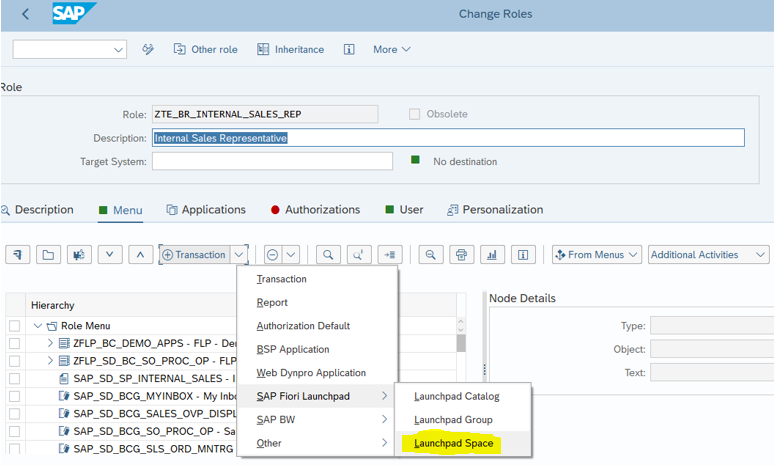Click the SAP logo

click(x=74, y=13)
